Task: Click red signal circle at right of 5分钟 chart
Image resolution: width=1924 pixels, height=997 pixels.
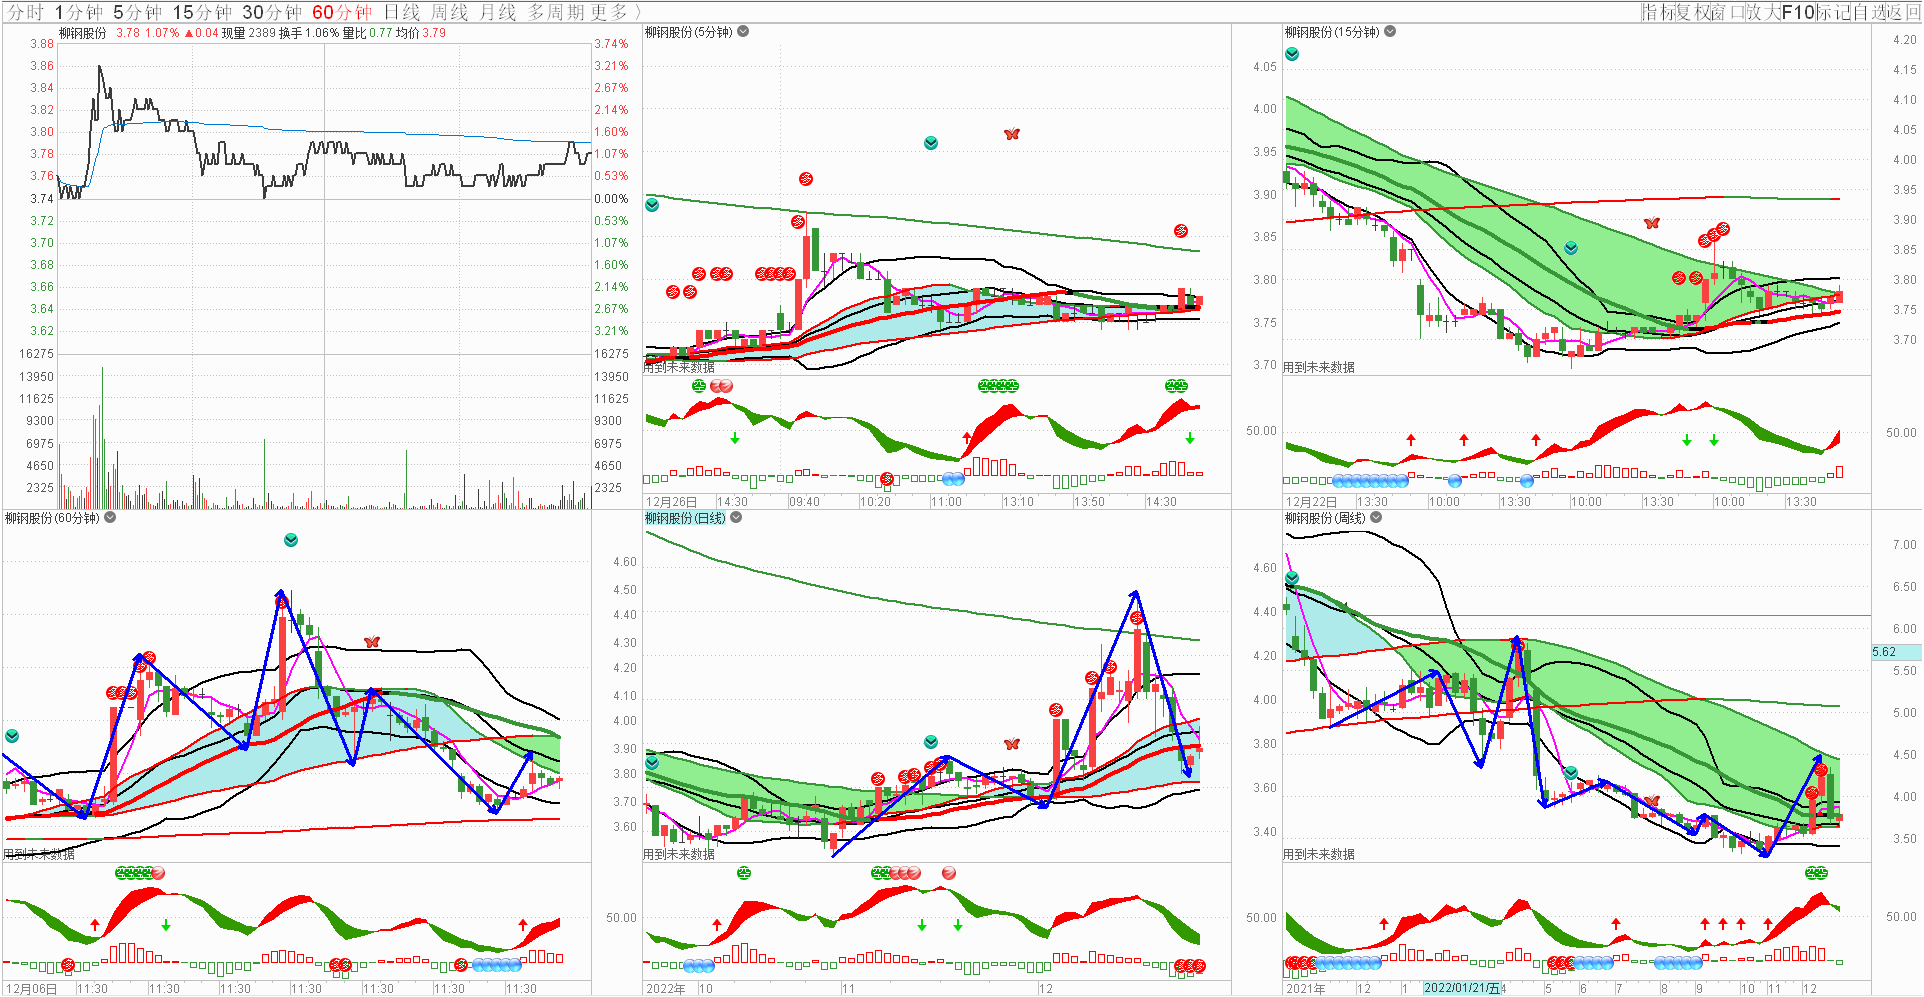Action: point(1181,231)
